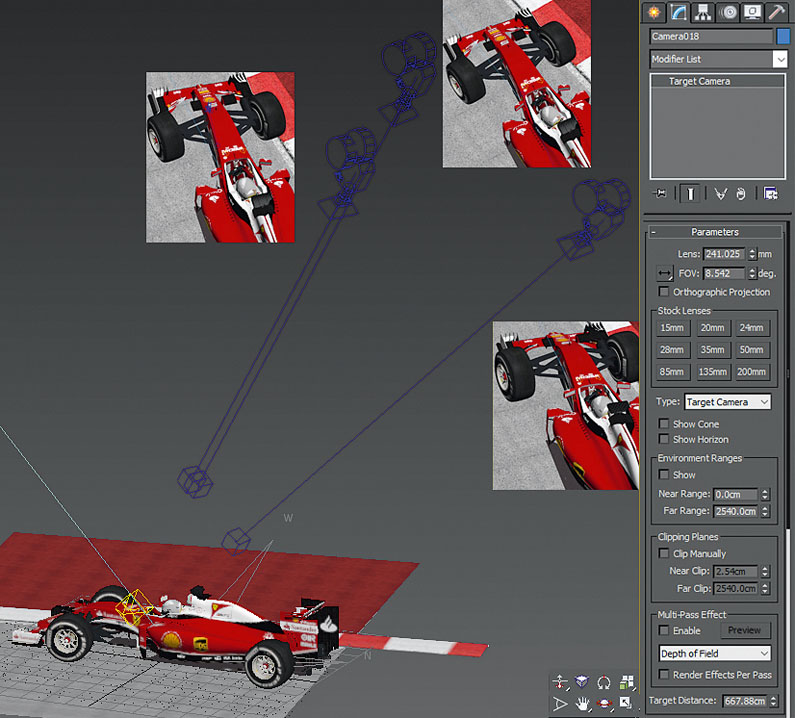Open the Motion panel wheel icon
The width and height of the screenshot is (795, 718).
tap(728, 12)
